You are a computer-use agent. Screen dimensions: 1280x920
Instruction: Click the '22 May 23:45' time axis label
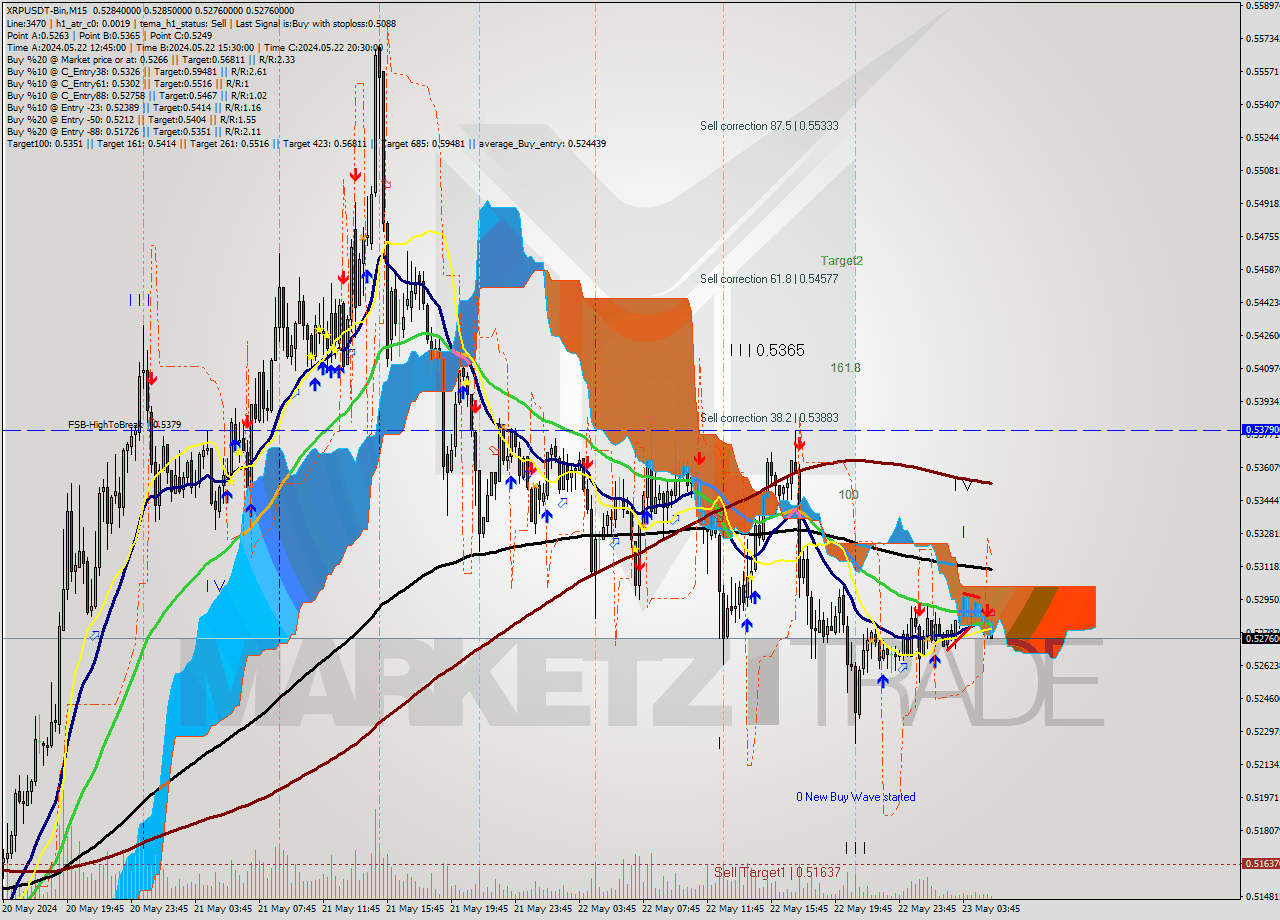pos(929,909)
